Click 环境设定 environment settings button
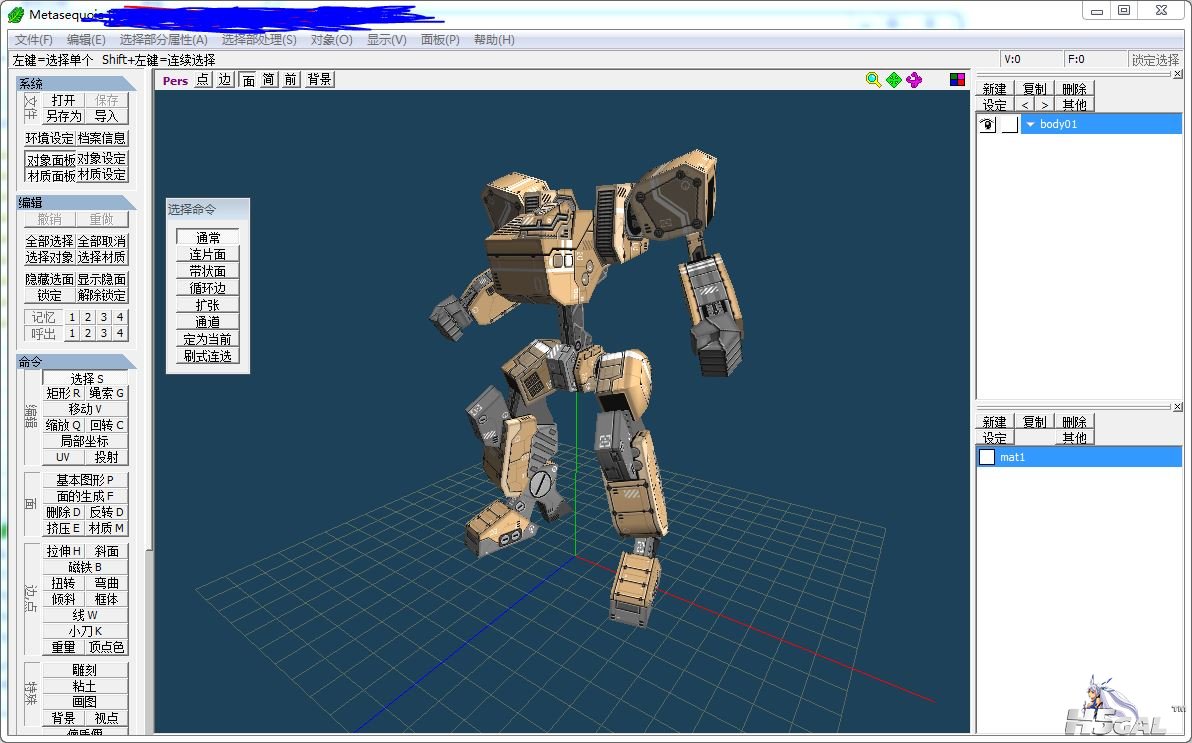The image size is (1192, 743). pos(49,138)
